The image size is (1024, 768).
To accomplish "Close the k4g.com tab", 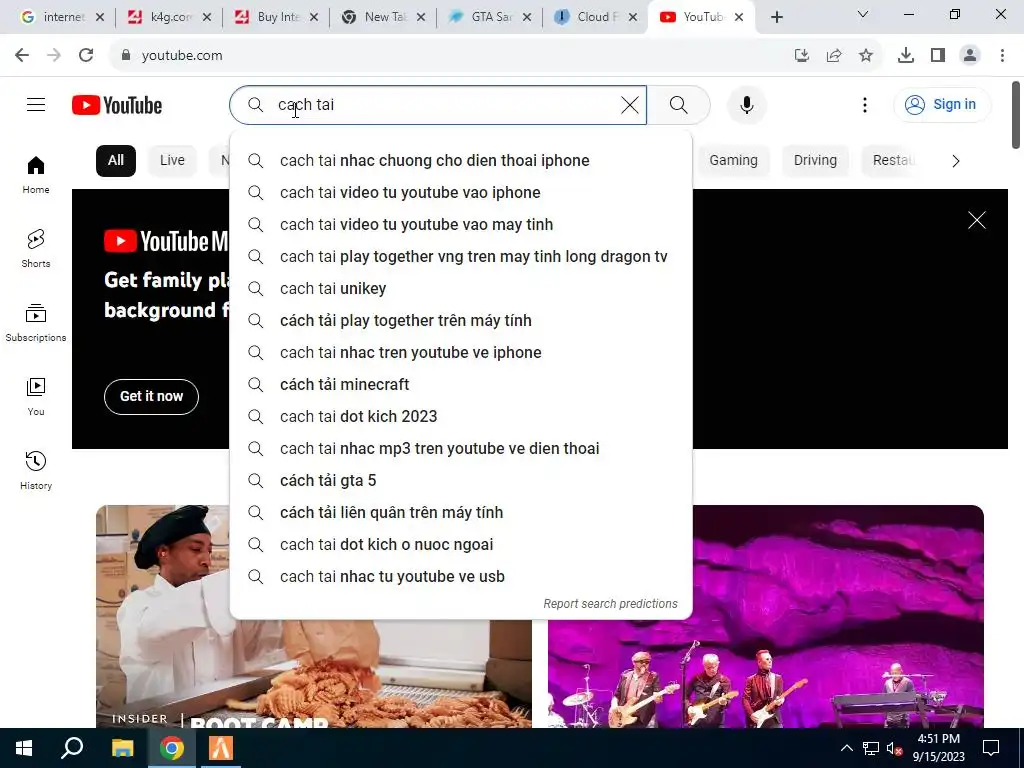I will (206, 17).
